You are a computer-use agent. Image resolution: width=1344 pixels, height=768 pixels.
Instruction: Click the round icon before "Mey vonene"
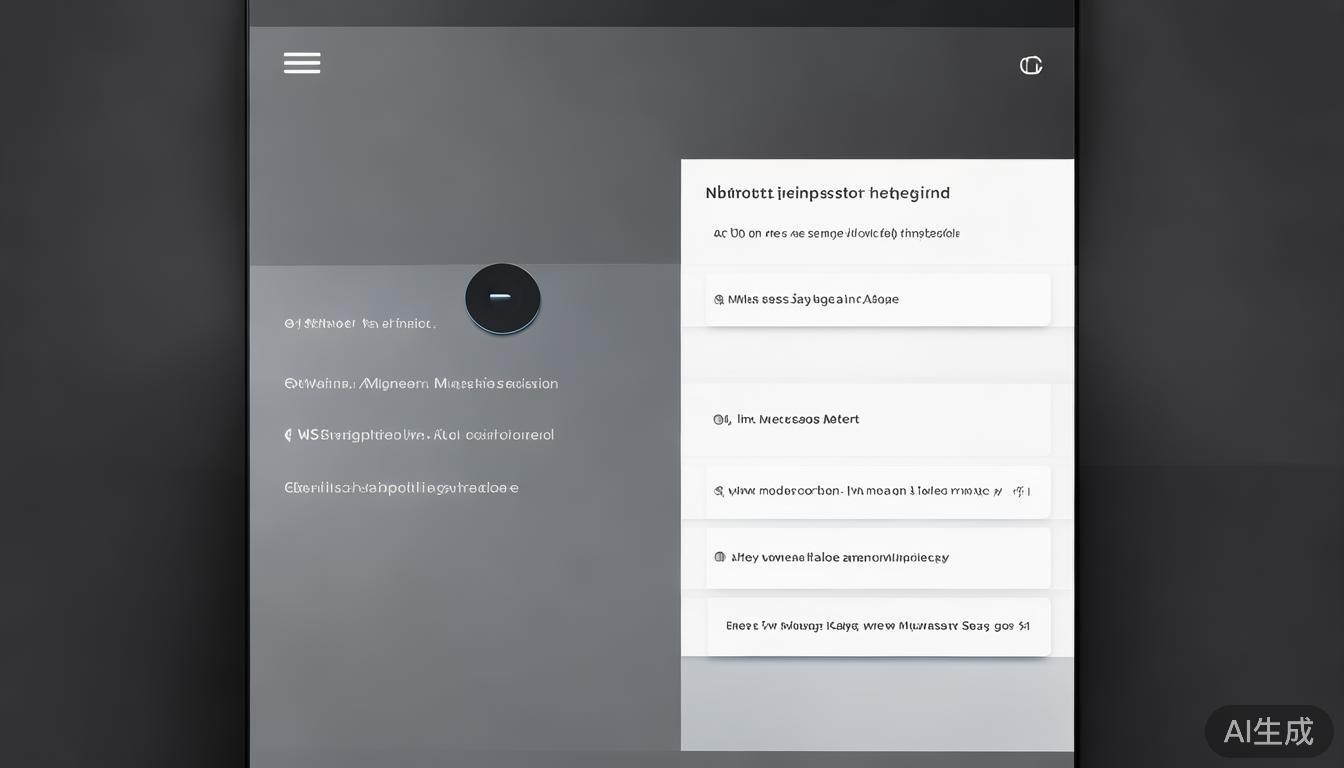coord(720,557)
